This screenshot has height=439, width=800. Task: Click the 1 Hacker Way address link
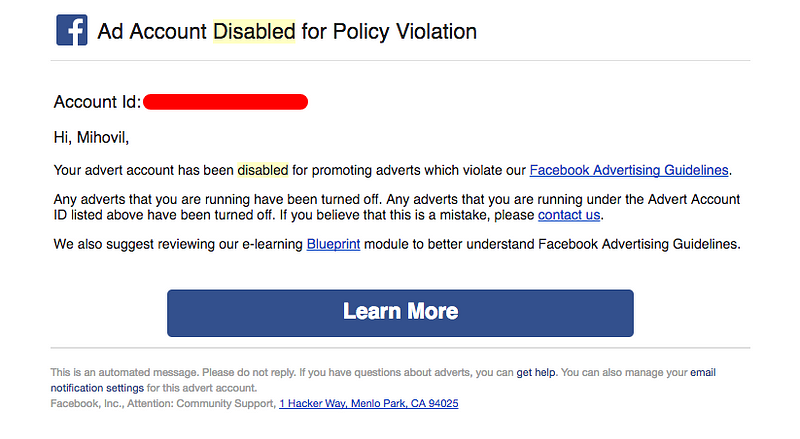[368, 403]
